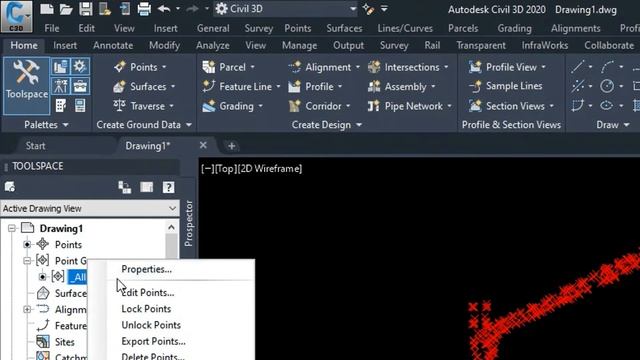640x360 pixels.
Task: Open the Surfaces menu in menu bar
Action: click(344, 28)
